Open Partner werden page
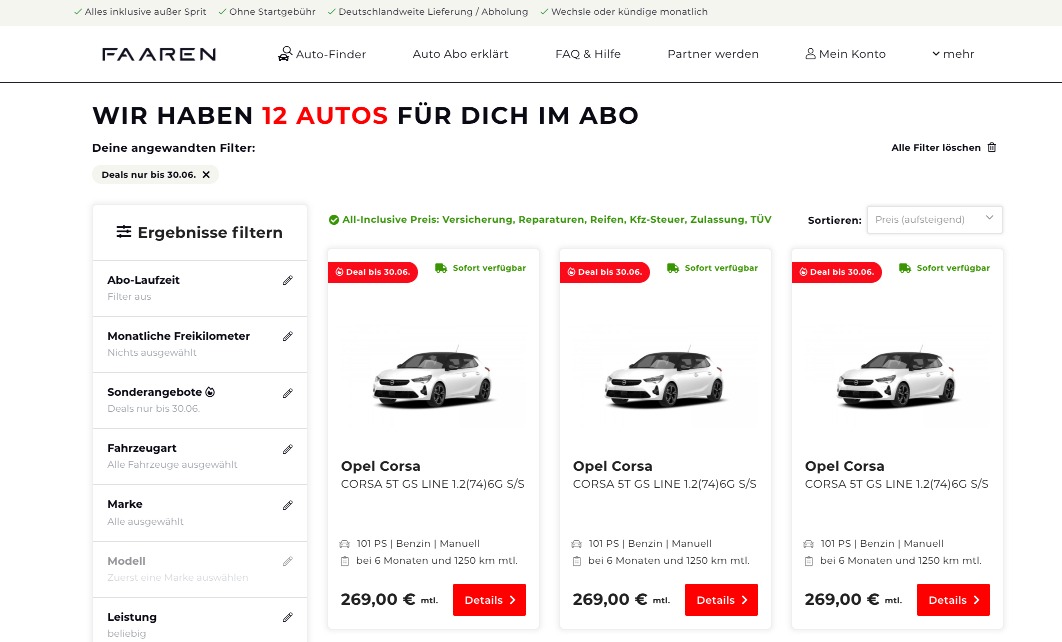Image resolution: width=1062 pixels, height=642 pixels. pyautogui.click(x=713, y=54)
